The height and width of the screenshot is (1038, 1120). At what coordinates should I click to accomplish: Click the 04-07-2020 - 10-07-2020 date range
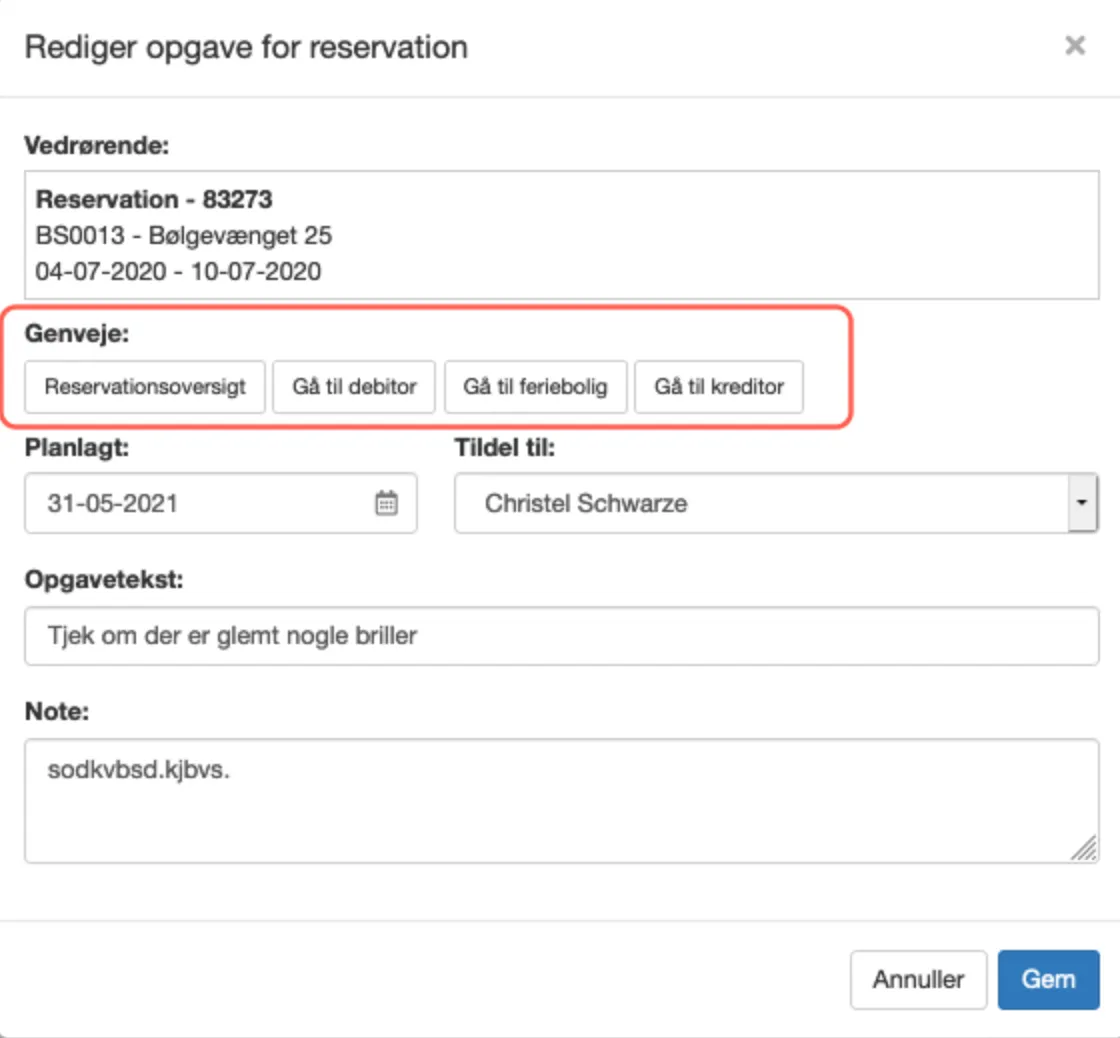pos(179,271)
